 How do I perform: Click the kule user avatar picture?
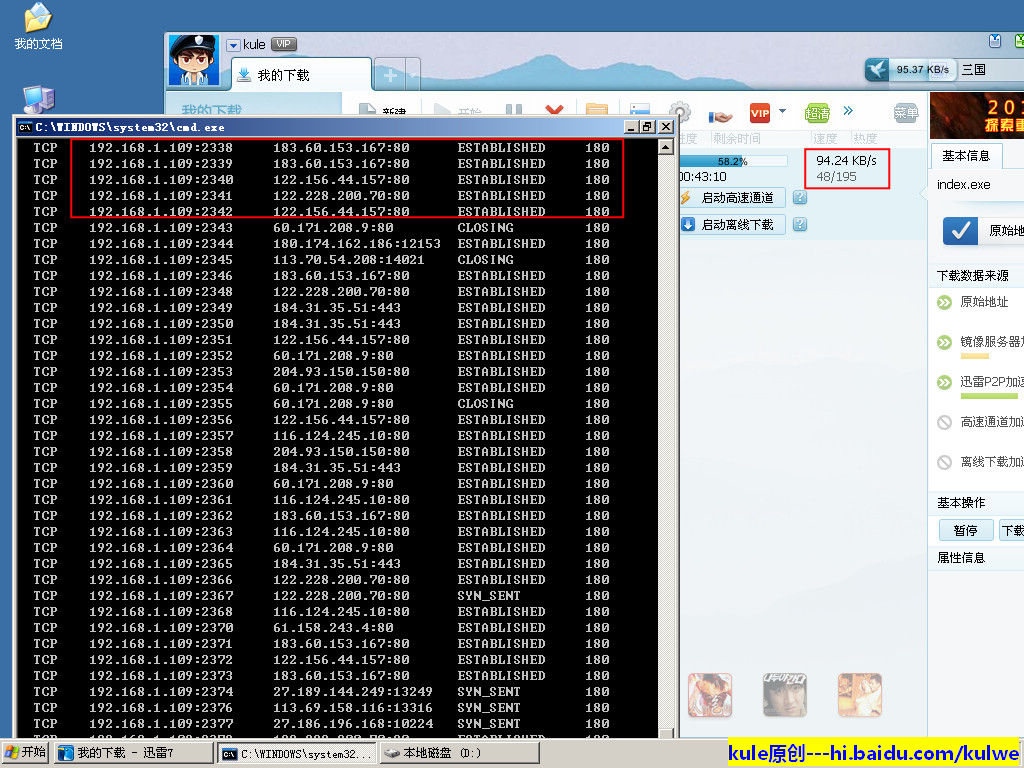(x=193, y=60)
